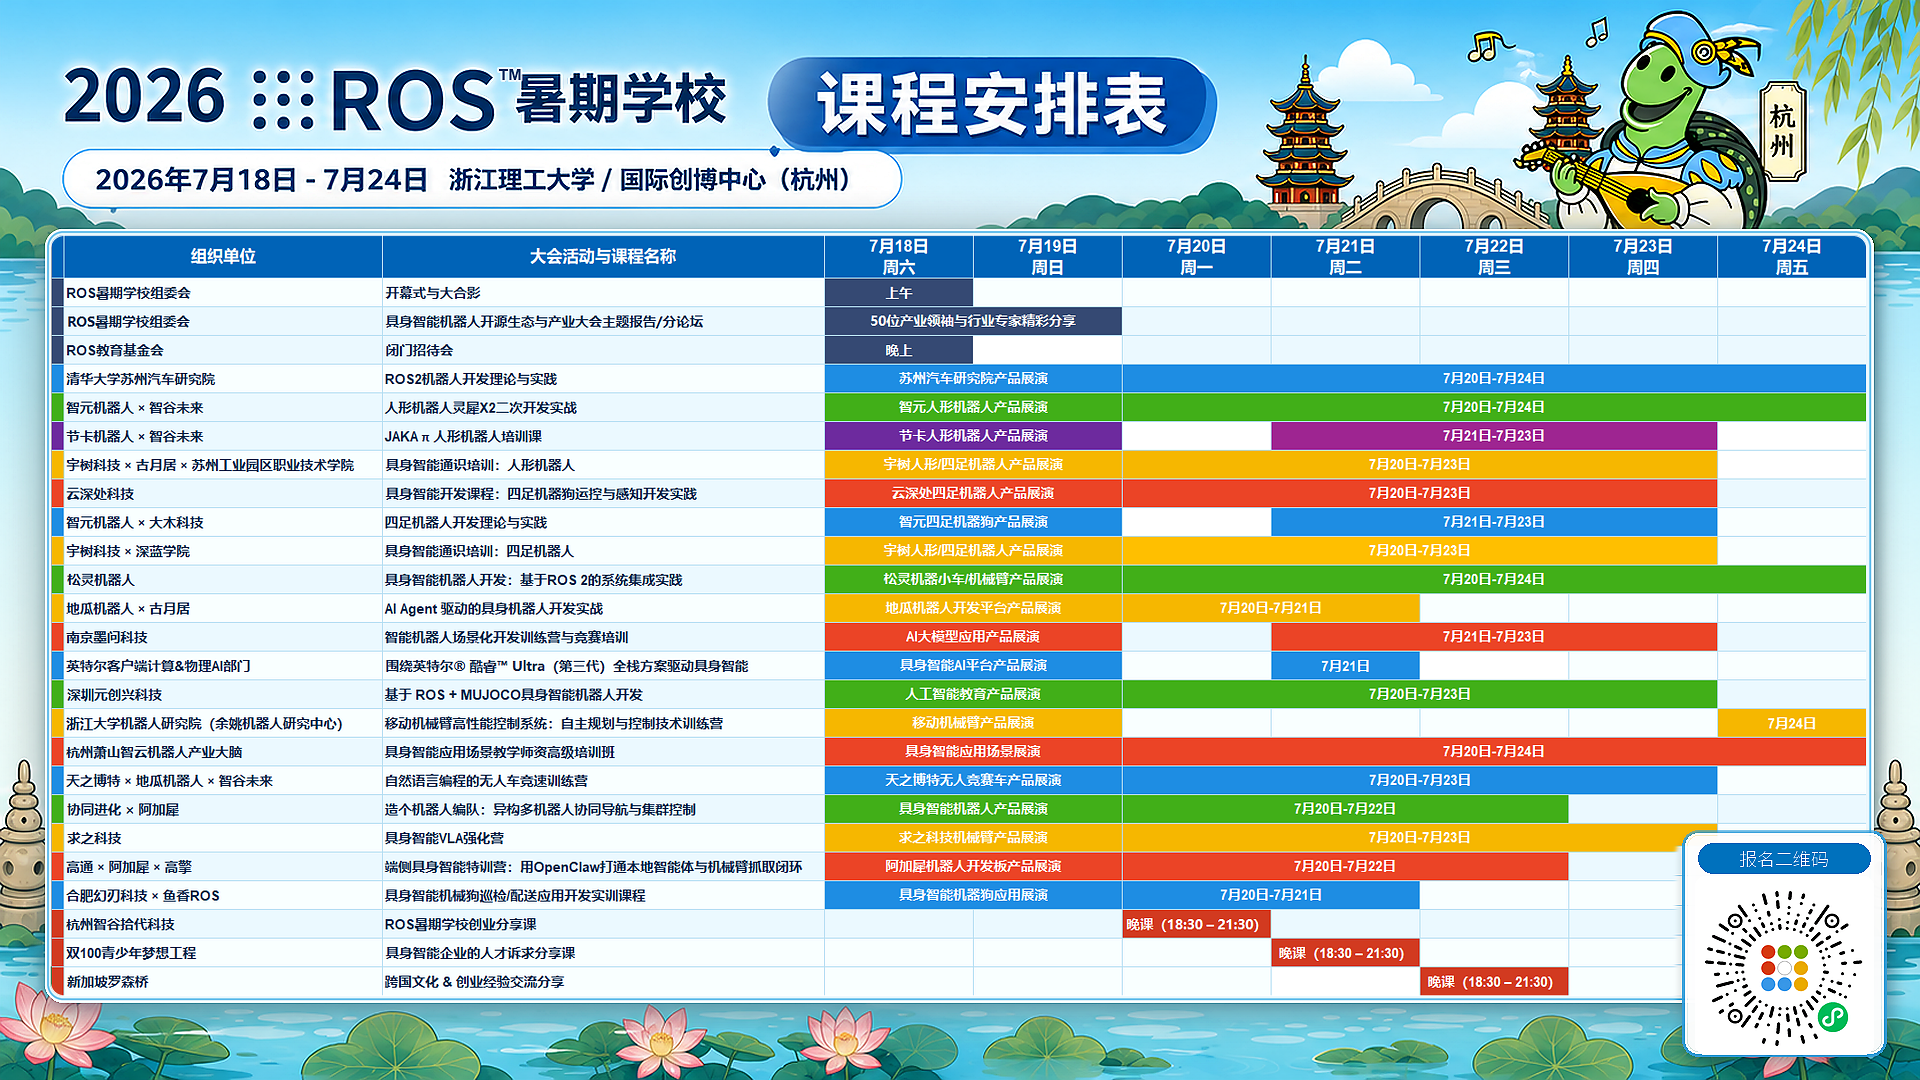
Task: Click the 高通 × 阿加犀 × 高擎 organizer cell
Action: coord(223,867)
